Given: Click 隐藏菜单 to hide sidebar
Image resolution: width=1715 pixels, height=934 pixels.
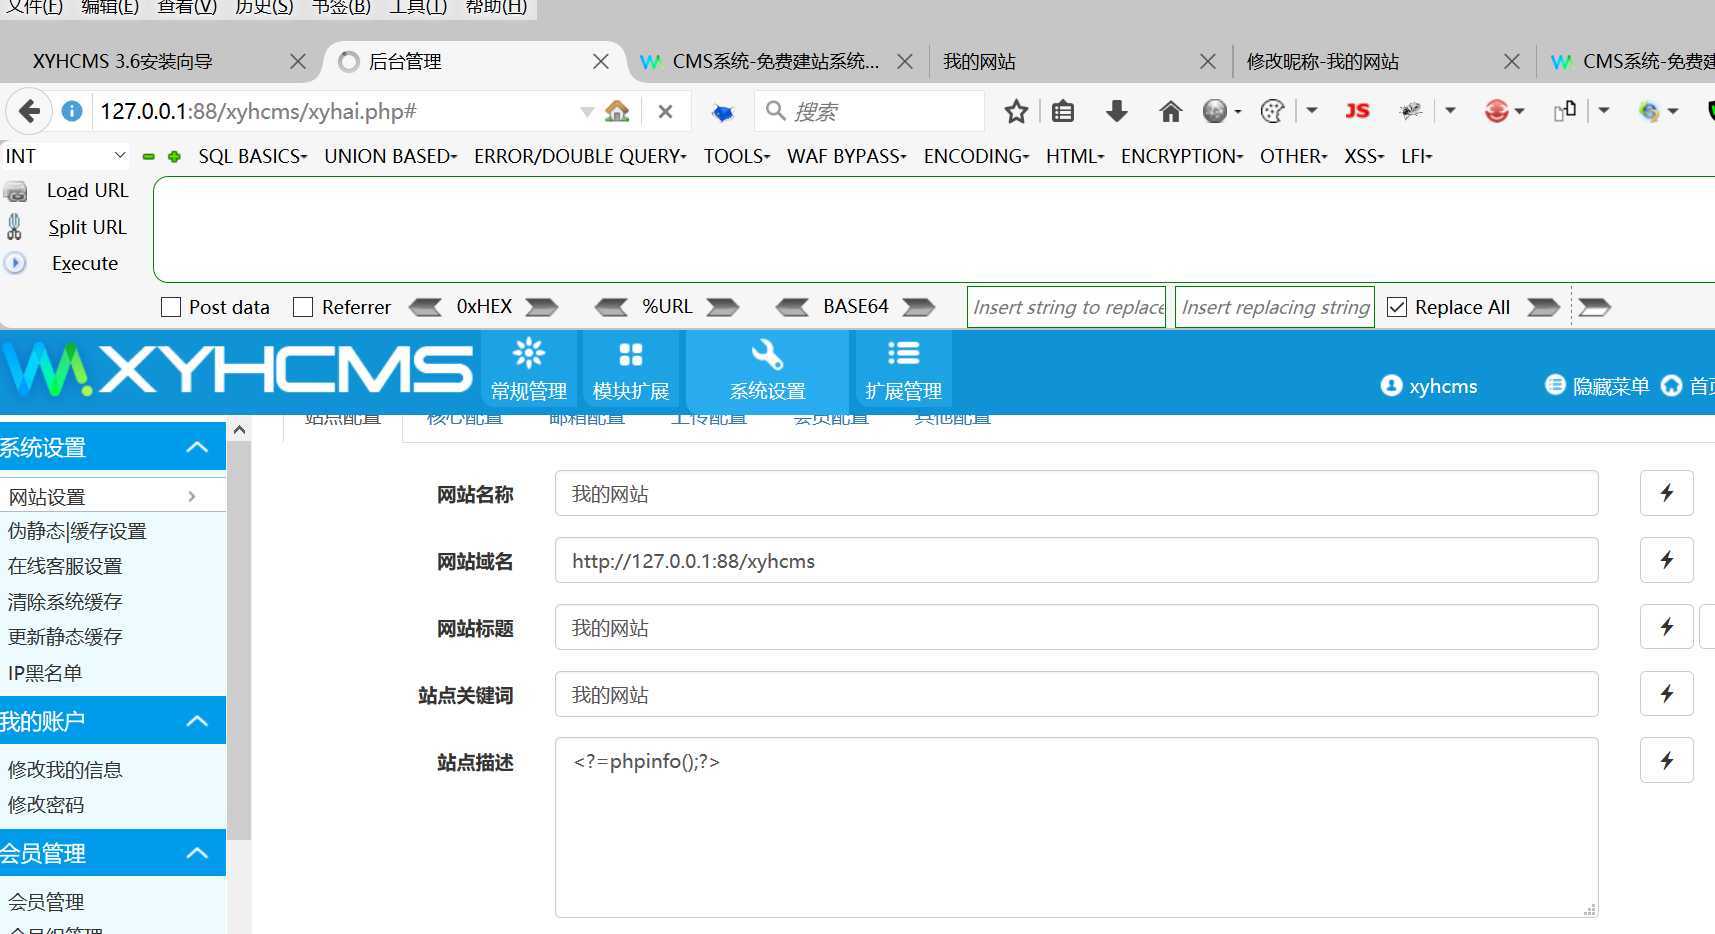Looking at the screenshot, I should point(1597,386).
